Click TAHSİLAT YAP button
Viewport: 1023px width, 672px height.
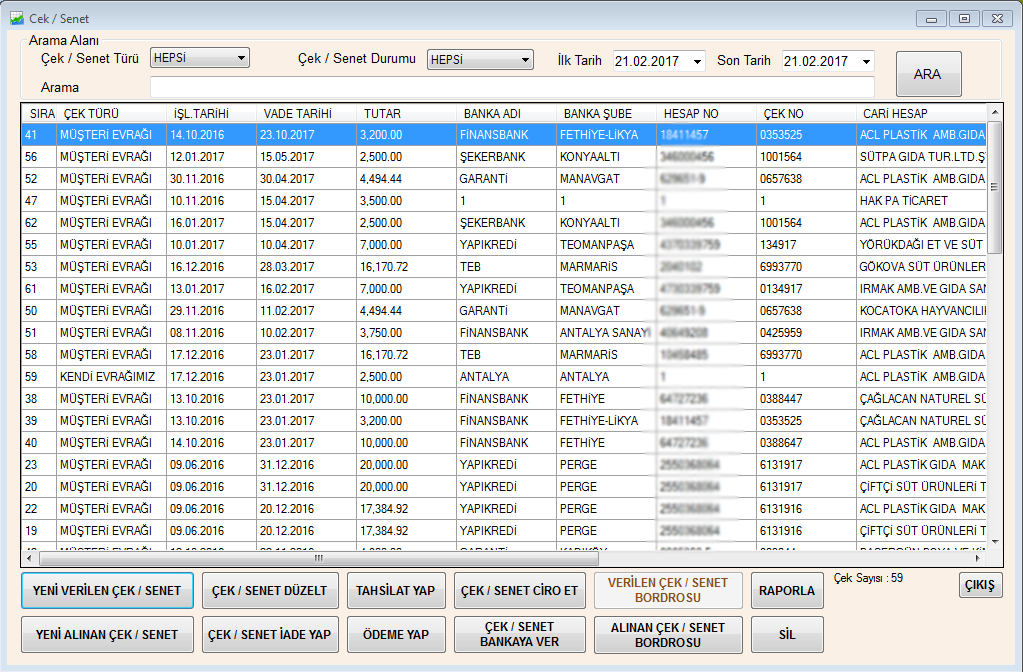396,590
